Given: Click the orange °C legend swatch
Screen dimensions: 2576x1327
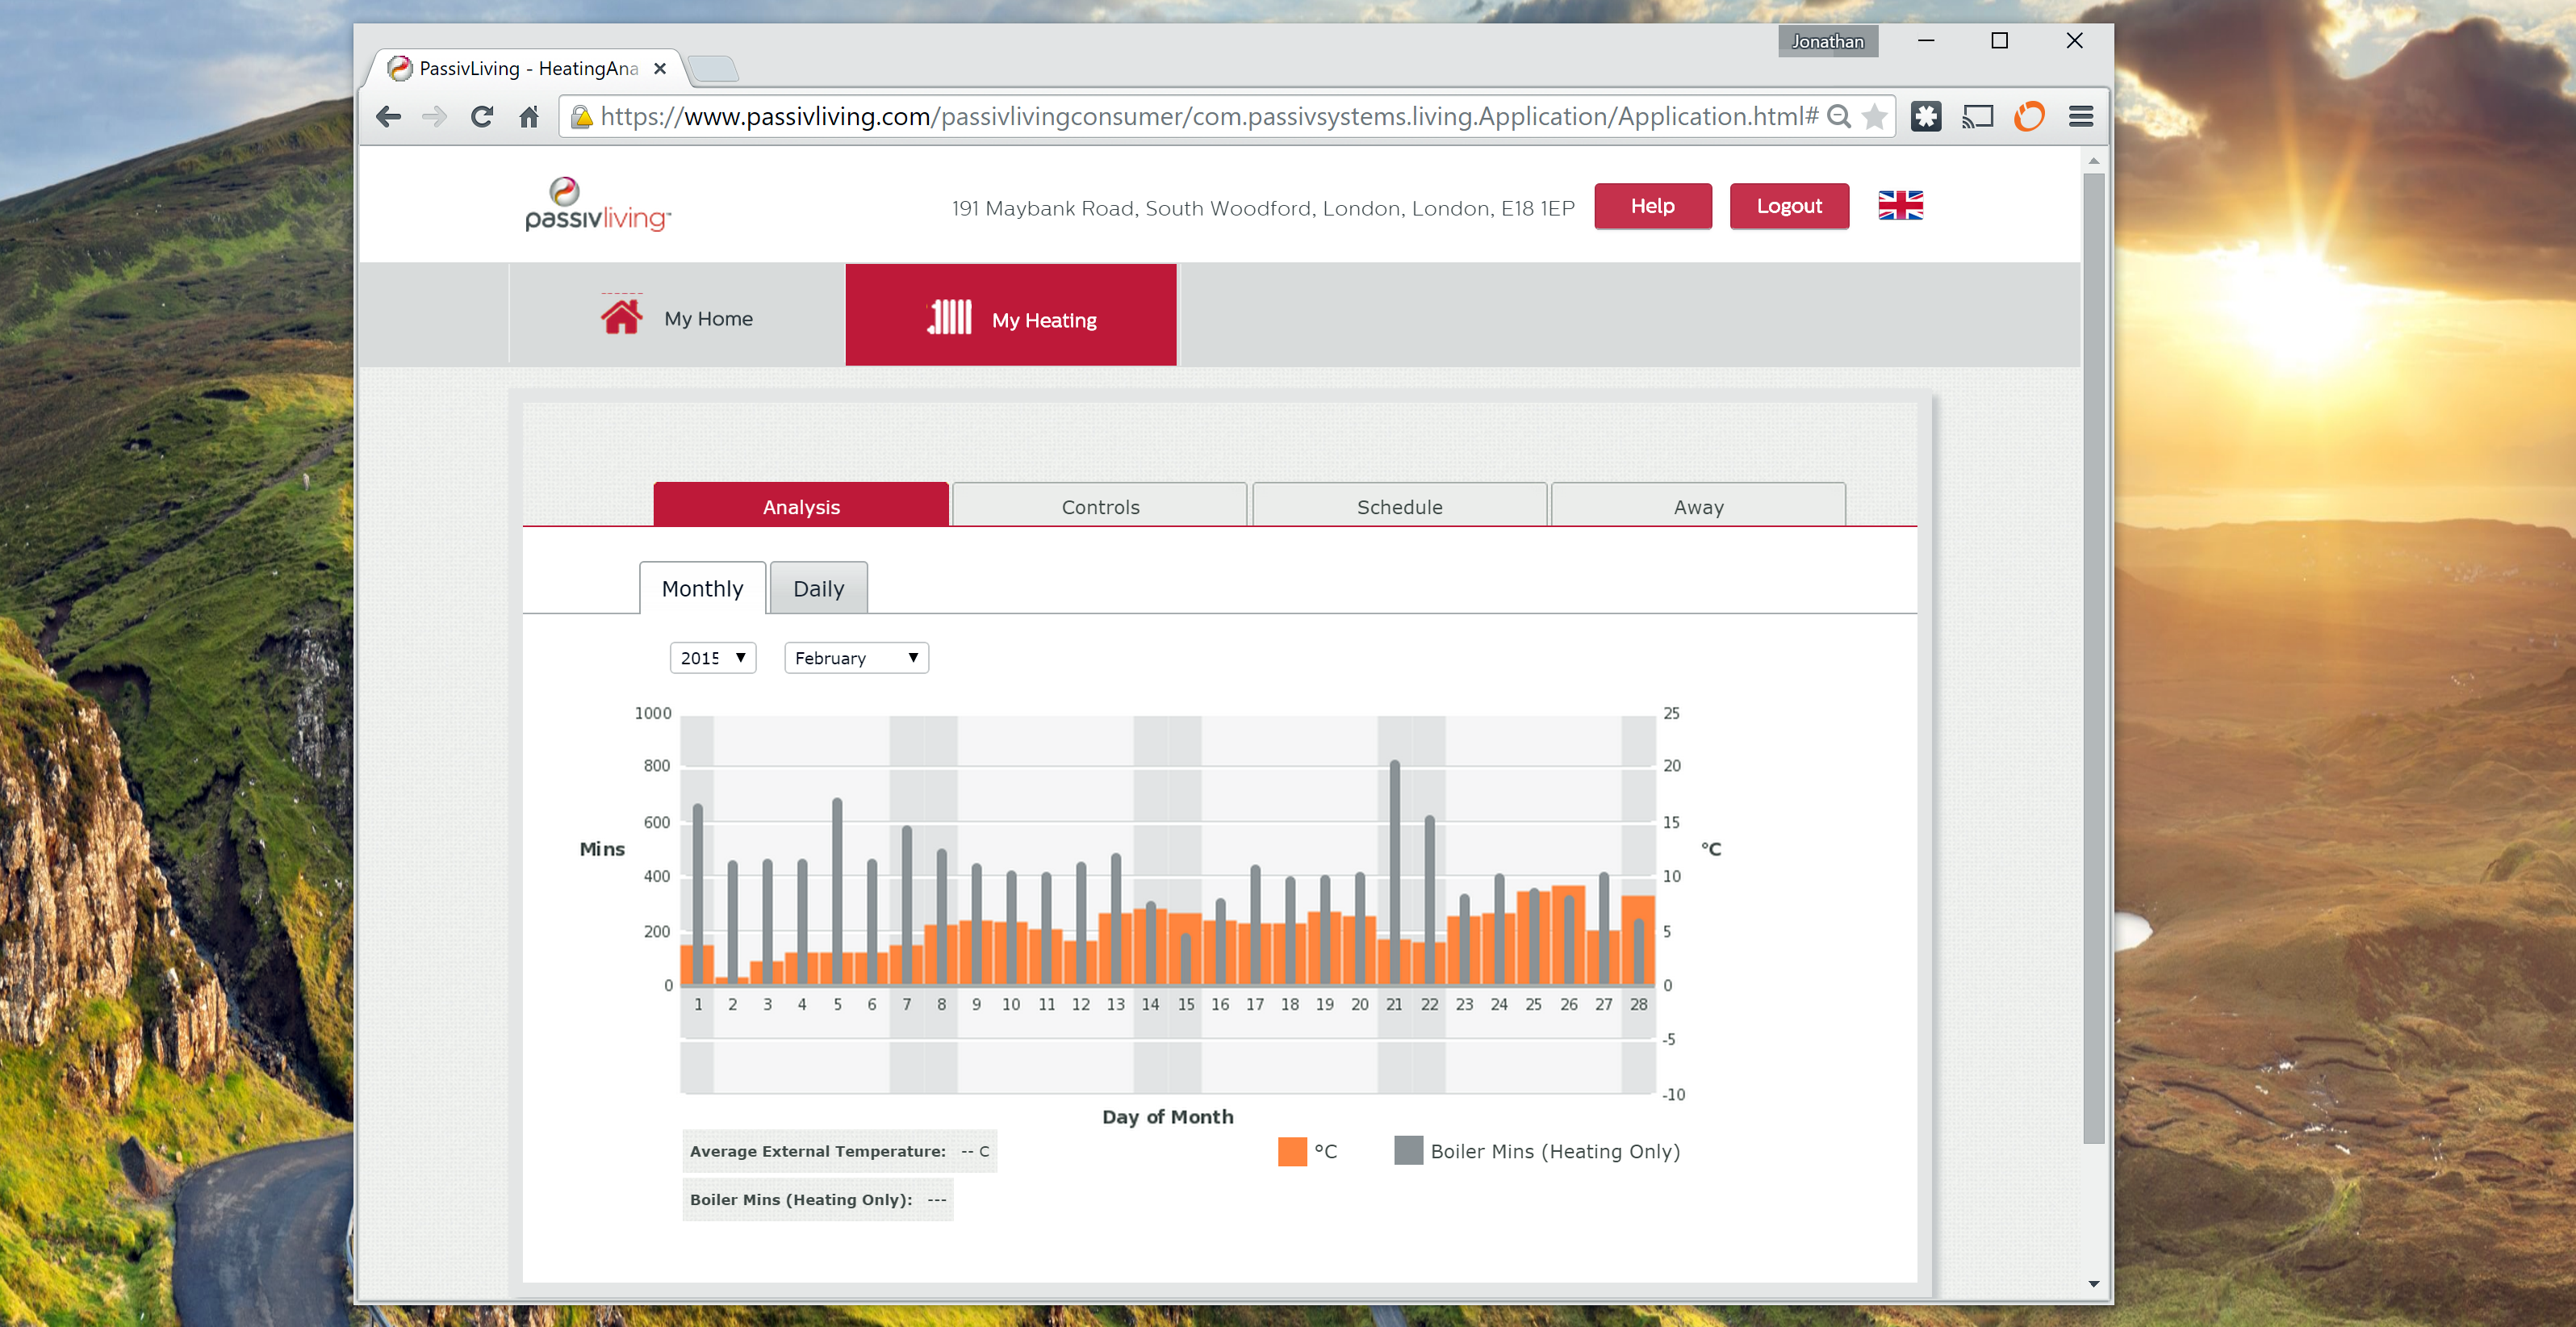Looking at the screenshot, I should 1292,1151.
